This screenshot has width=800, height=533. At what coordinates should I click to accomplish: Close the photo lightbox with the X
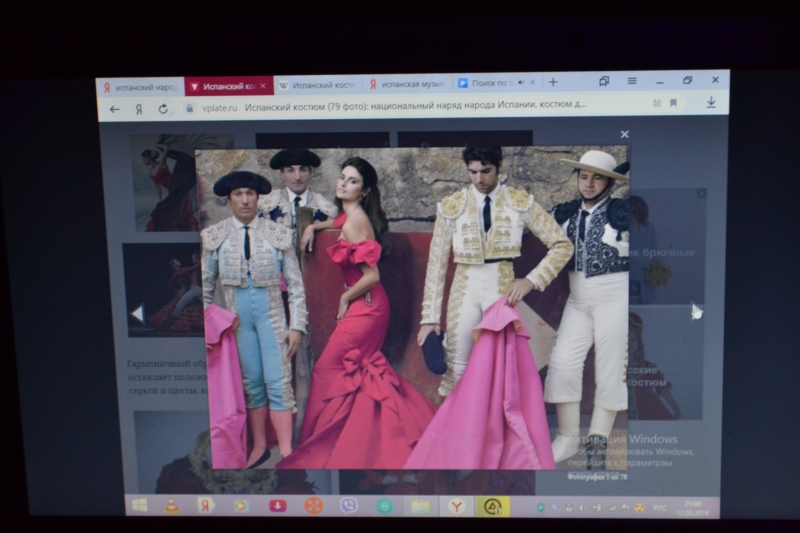point(624,134)
